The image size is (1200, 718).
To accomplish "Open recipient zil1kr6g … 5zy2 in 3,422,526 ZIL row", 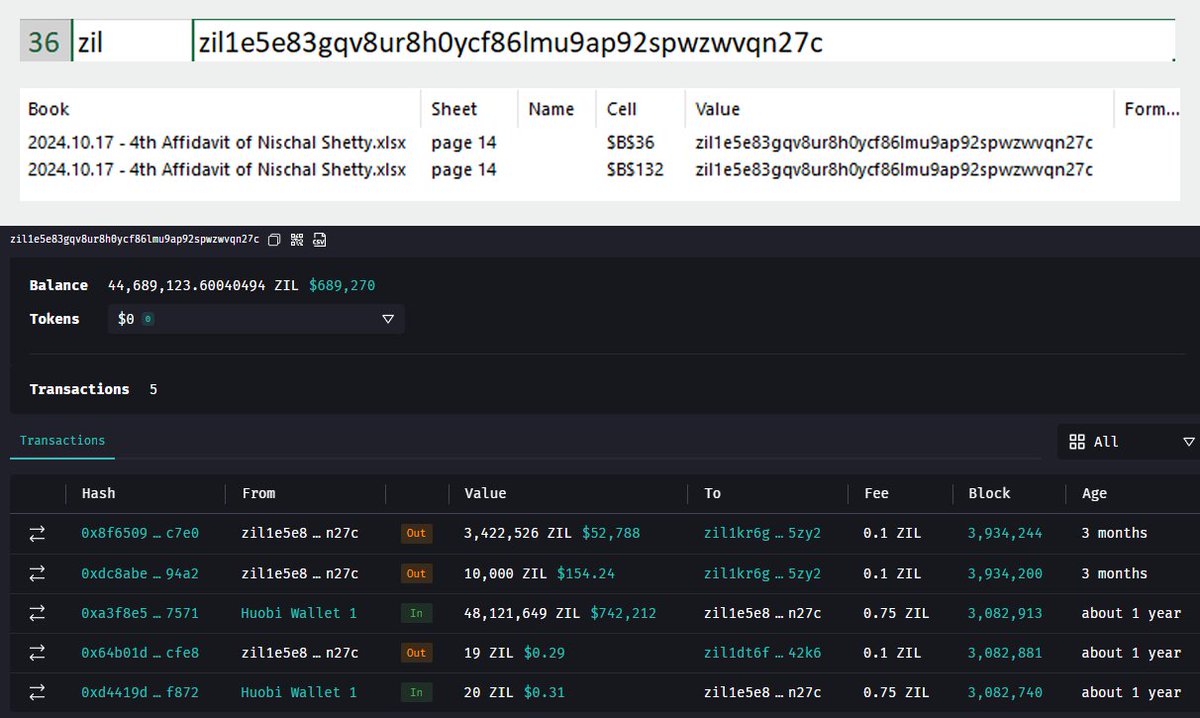I will point(762,533).
